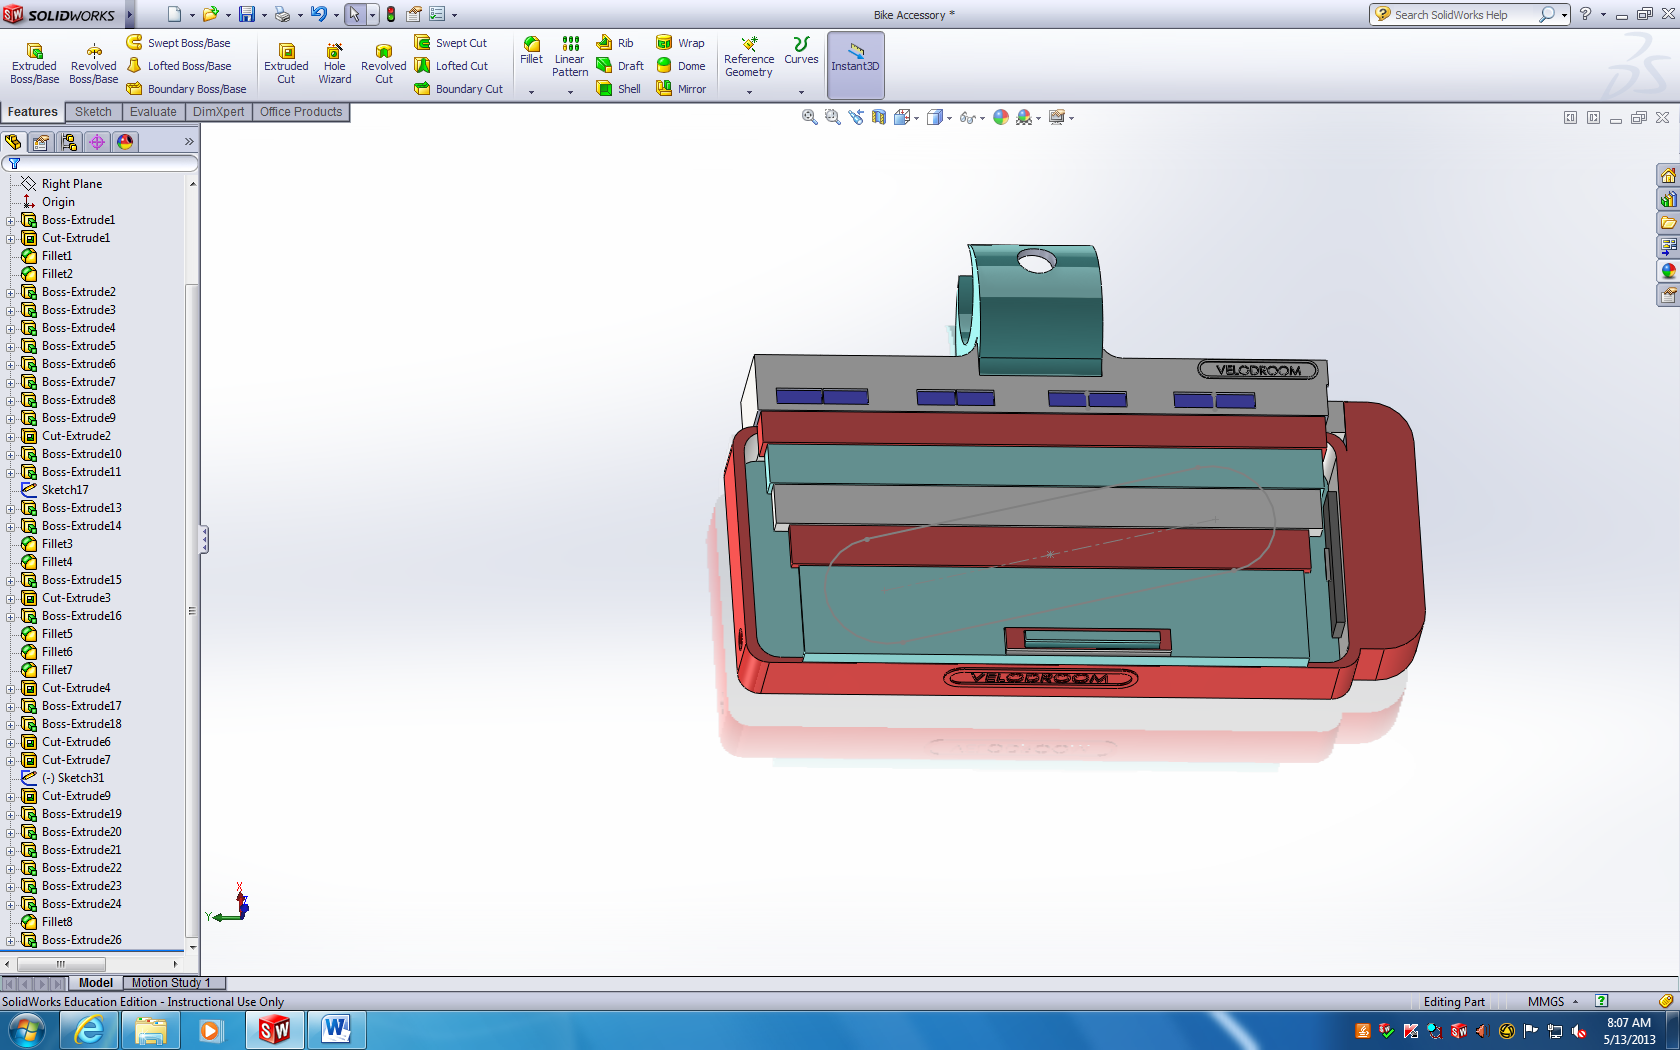This screenshot has height=1050, width=1680.
Task: Select the Swept Cut command
Action: point(451,43)
